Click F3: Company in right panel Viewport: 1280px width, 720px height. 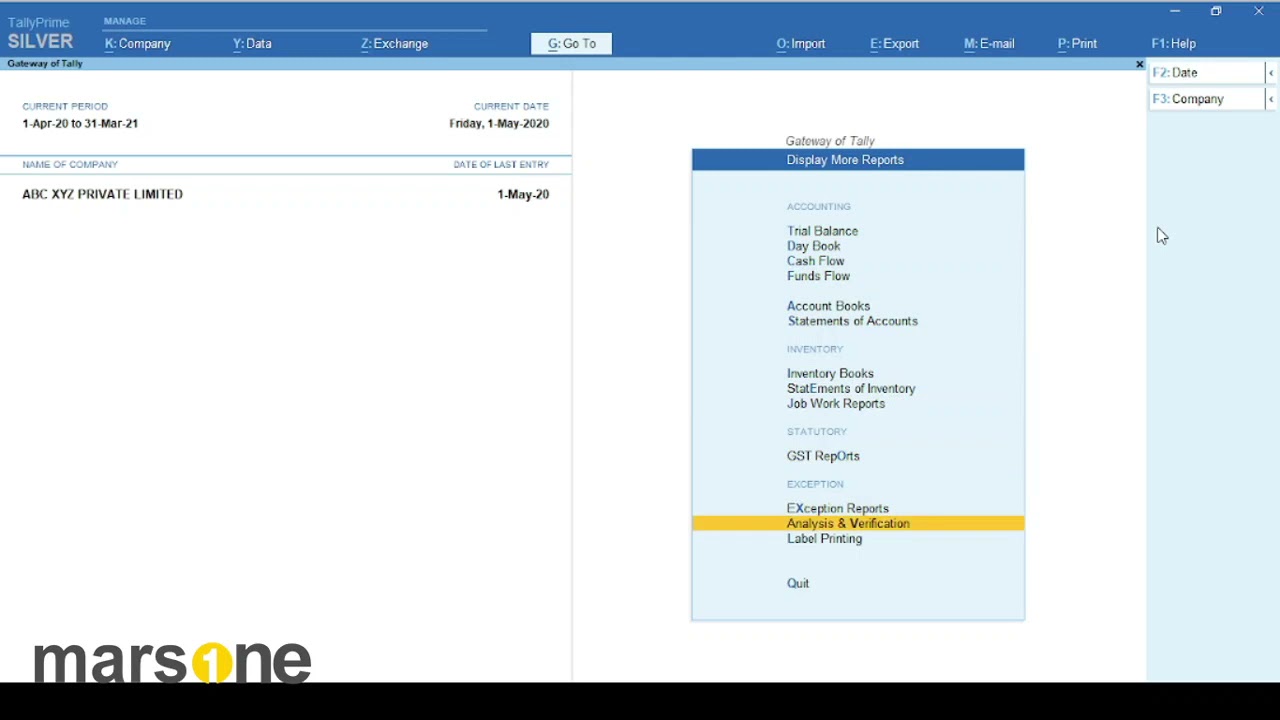pos(1206,99)
